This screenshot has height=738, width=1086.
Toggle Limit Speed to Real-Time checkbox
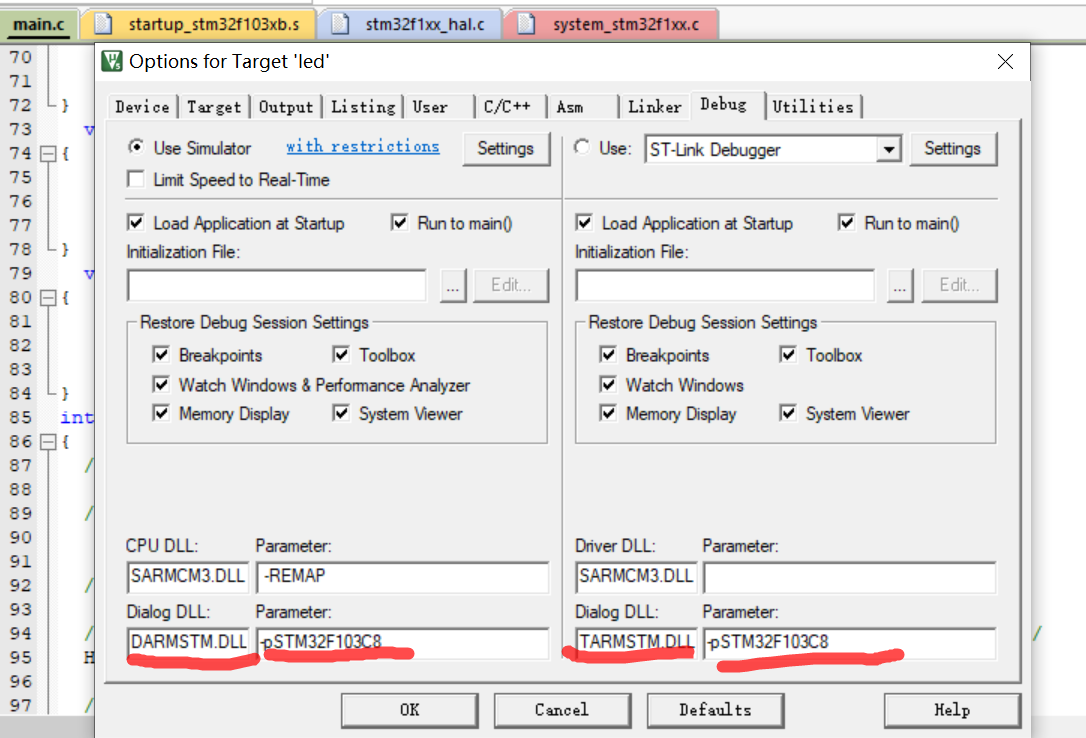click(x=136, y=179)
